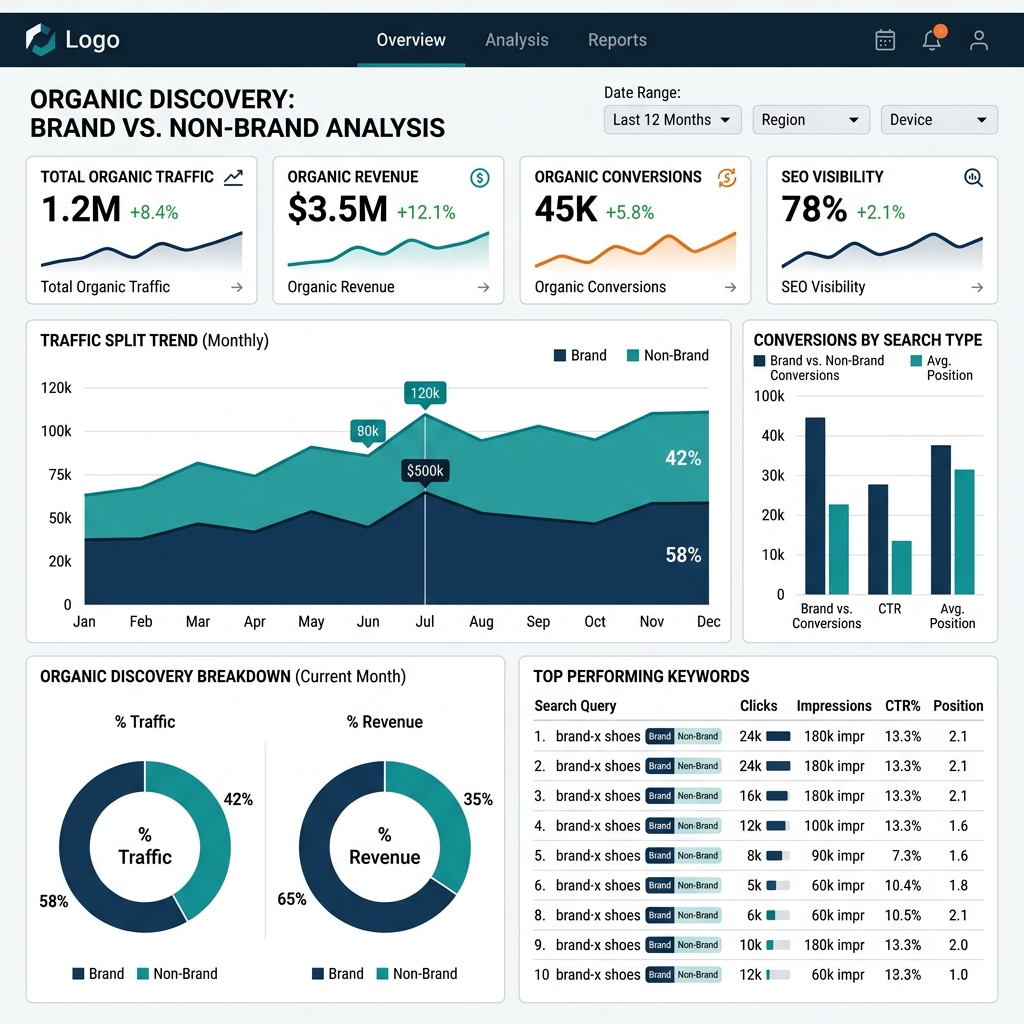Click Brand legend under % Traffic donut
Screen dimensions: 1024x1024
tap(98, 974)
